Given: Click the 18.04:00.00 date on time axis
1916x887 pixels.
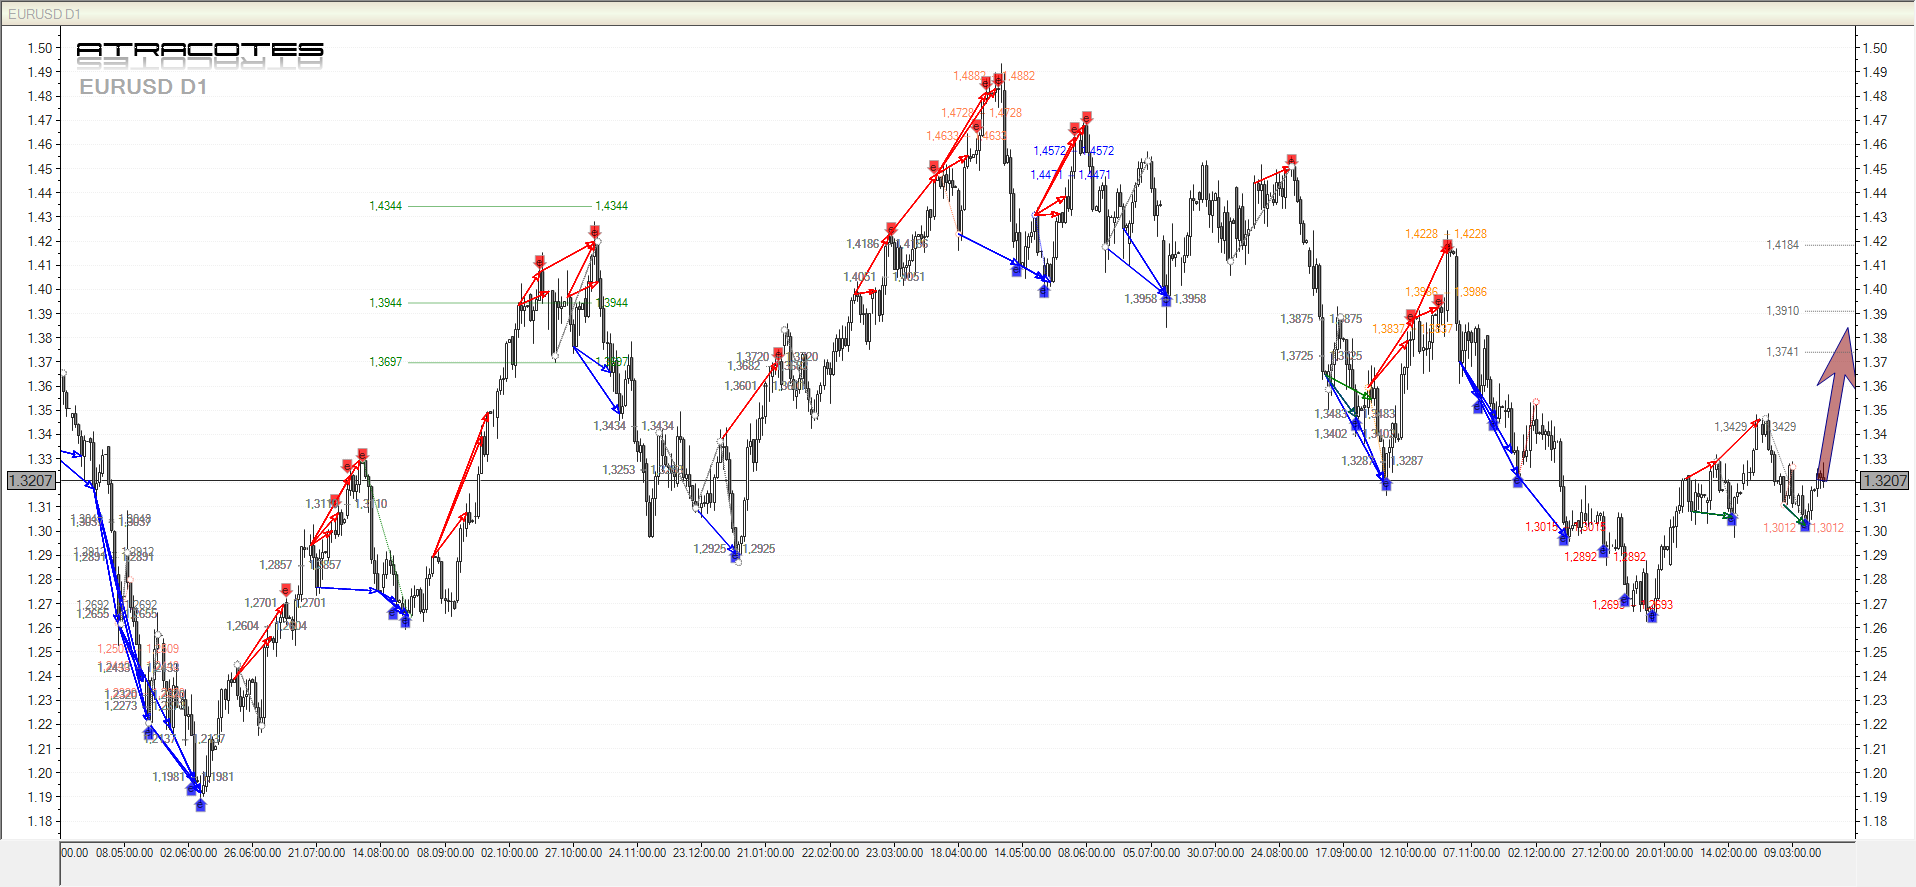Looking at the screenshot, I should coord(959,853).
